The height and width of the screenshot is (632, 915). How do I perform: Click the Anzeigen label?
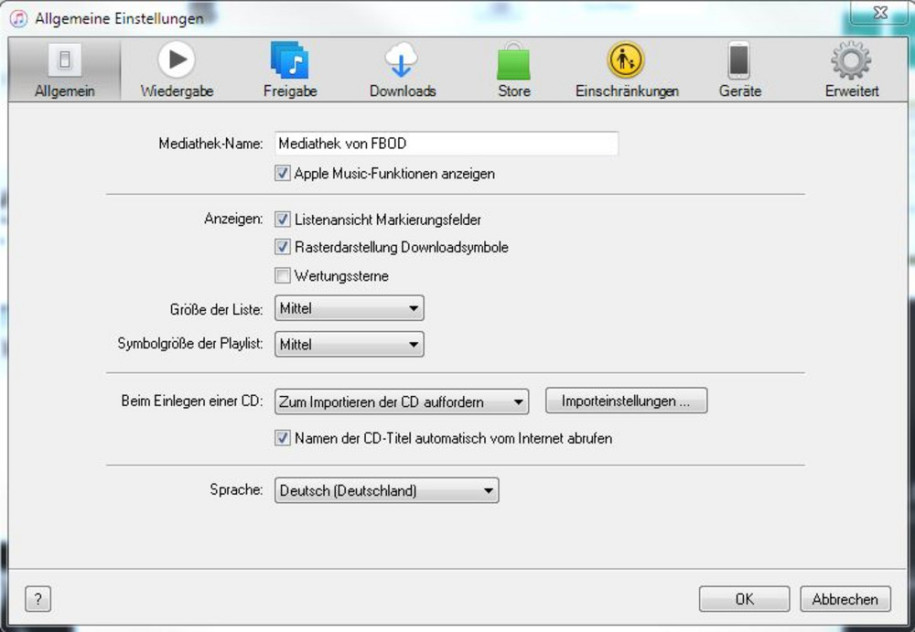point(233,219)
